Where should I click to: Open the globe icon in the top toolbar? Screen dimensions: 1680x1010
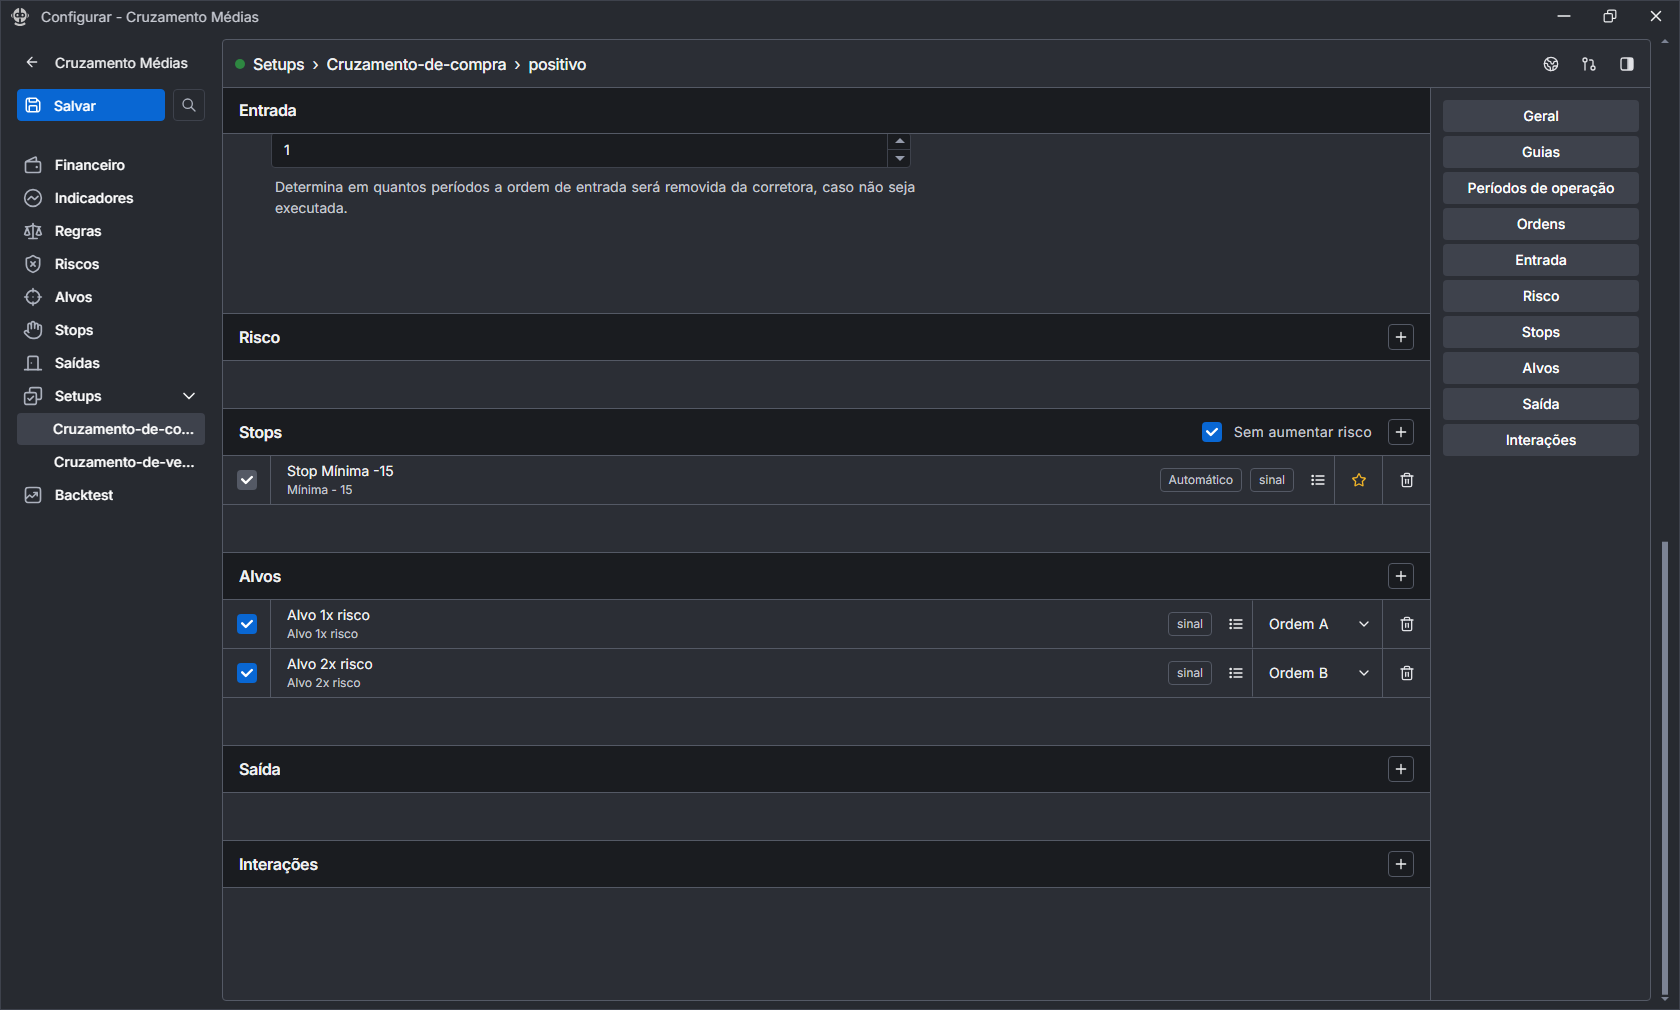(x=1551, y=64)
